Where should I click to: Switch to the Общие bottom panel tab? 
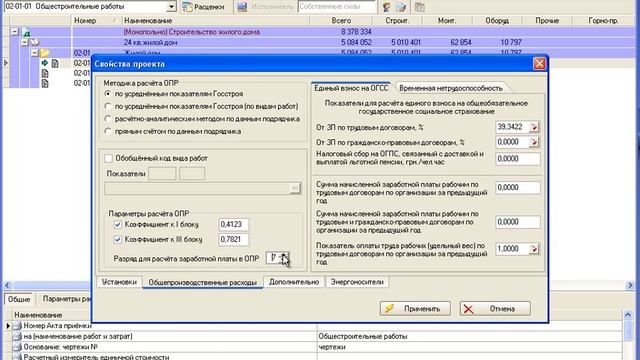pos(19,299)
